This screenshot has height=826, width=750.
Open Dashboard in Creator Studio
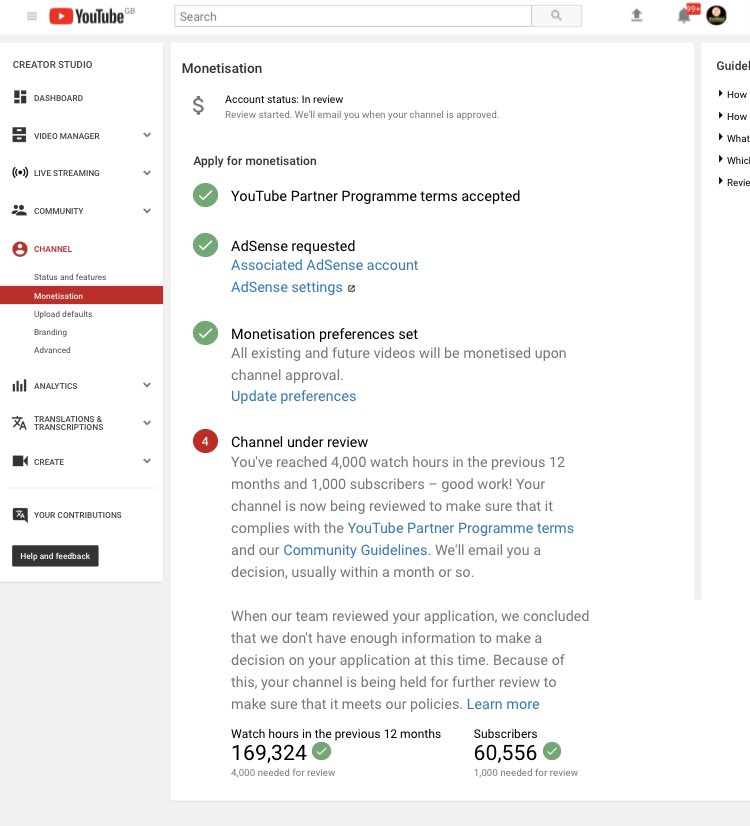coord(58,98)
